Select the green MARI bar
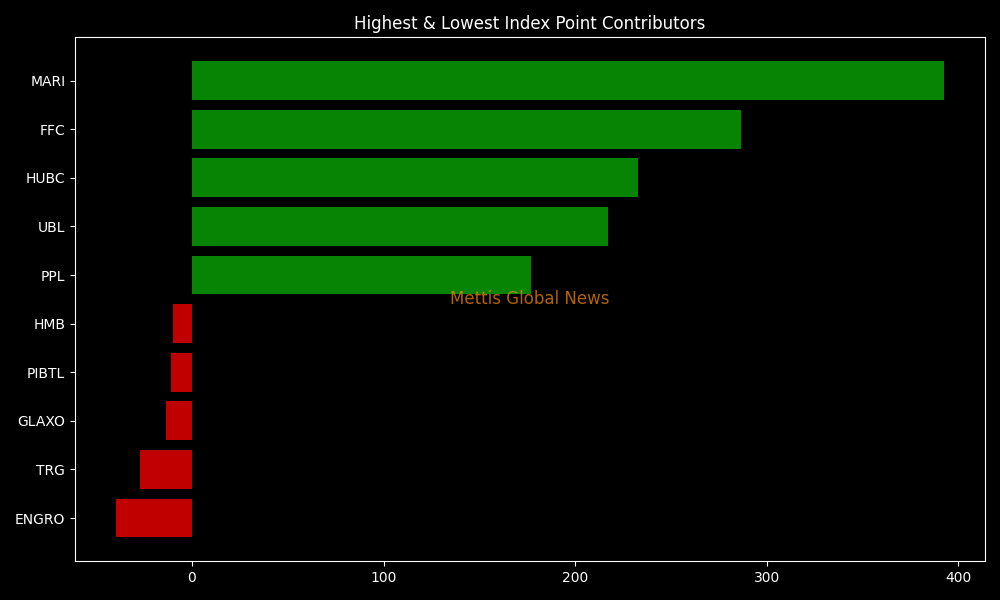The height and width of the screenshot is (600, 1000). pyautogui.click(x=568, y=80)
